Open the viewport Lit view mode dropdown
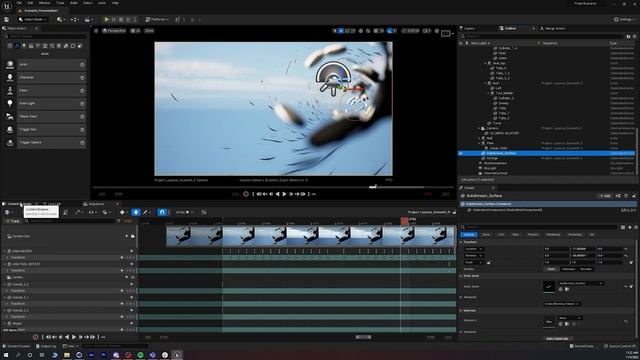 click(x=135, y=31)
